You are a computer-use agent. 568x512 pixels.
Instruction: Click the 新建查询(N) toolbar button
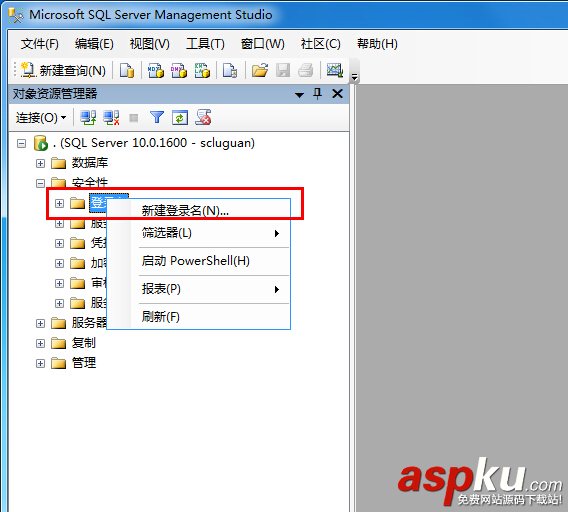click(x=63, y=70)
